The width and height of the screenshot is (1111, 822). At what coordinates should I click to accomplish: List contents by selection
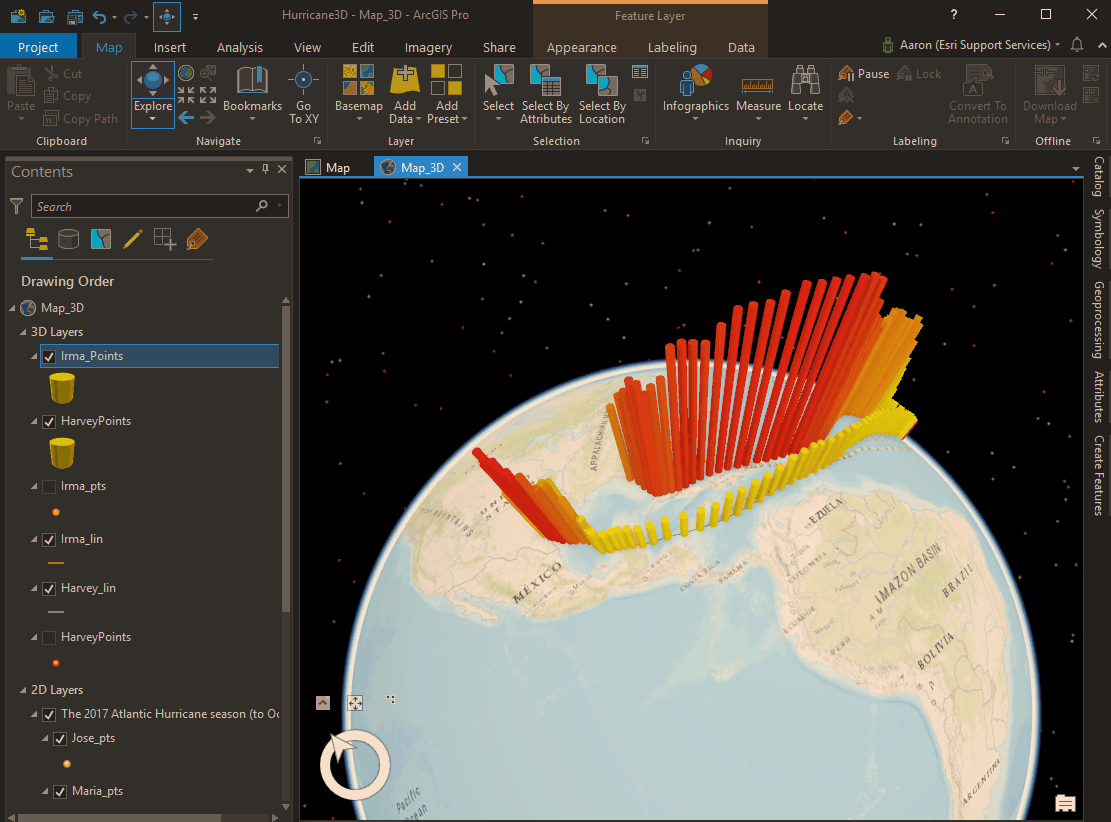point(101,240)
